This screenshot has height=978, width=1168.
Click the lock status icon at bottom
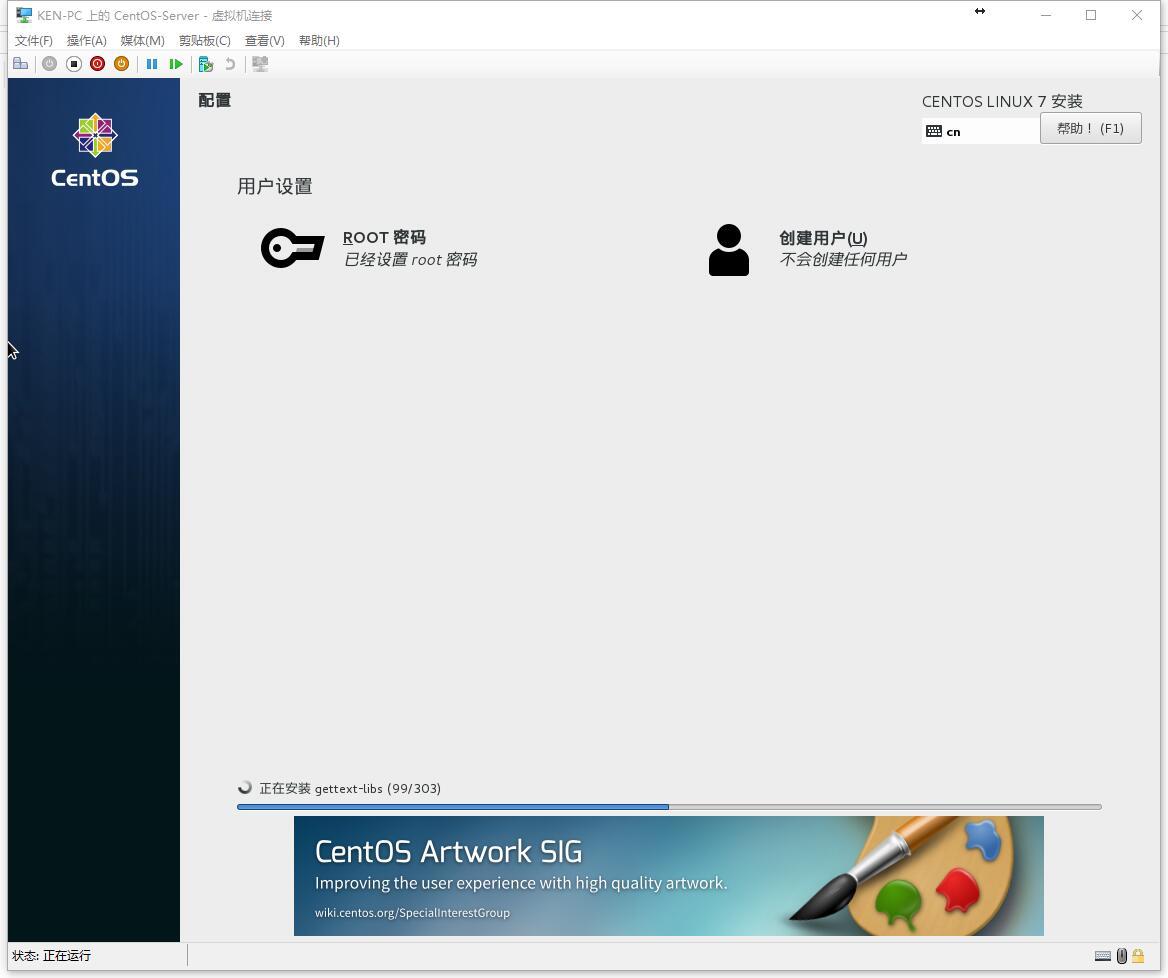(x=1138, y=956)
